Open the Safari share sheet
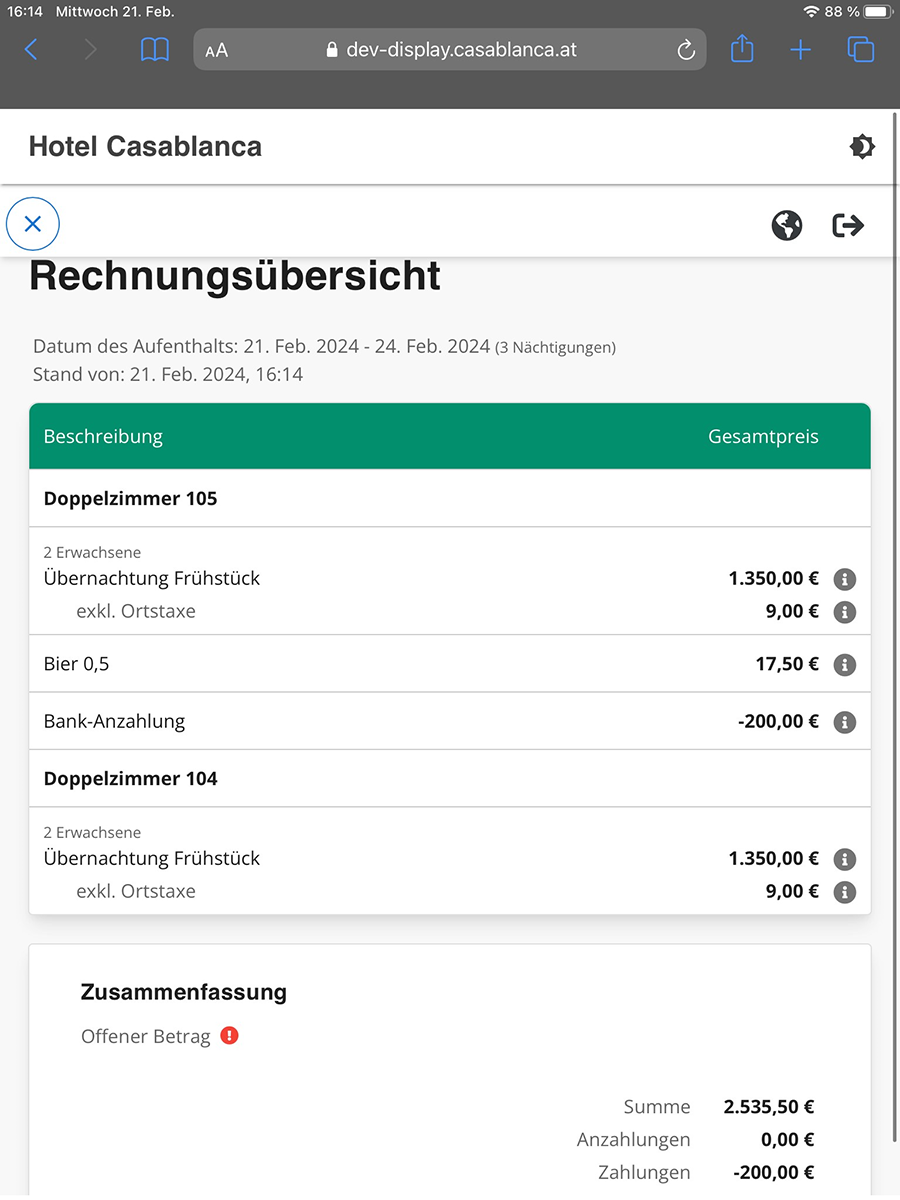900x1200 pixels. click(742, 48)
